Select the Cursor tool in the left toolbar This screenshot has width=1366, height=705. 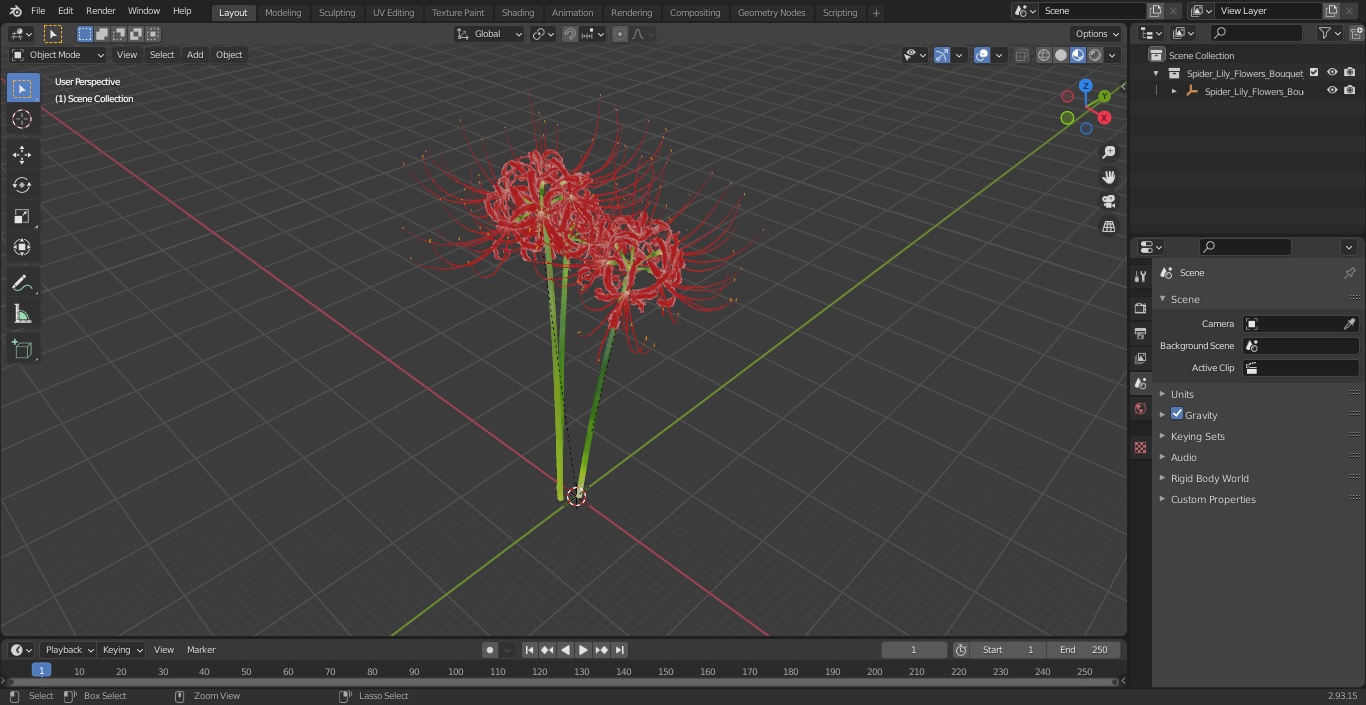tap(22, 119)
